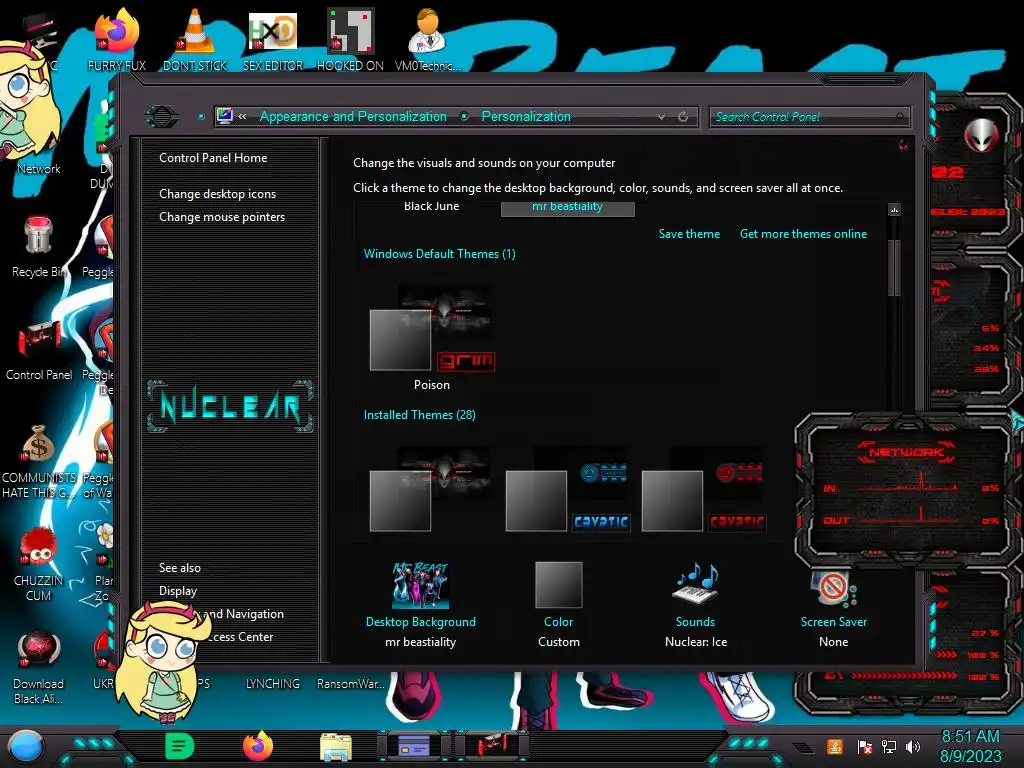The height and width of the screenshot is (768, 1024).
Task: Open the Display link under See also
Action: (178, 591)
